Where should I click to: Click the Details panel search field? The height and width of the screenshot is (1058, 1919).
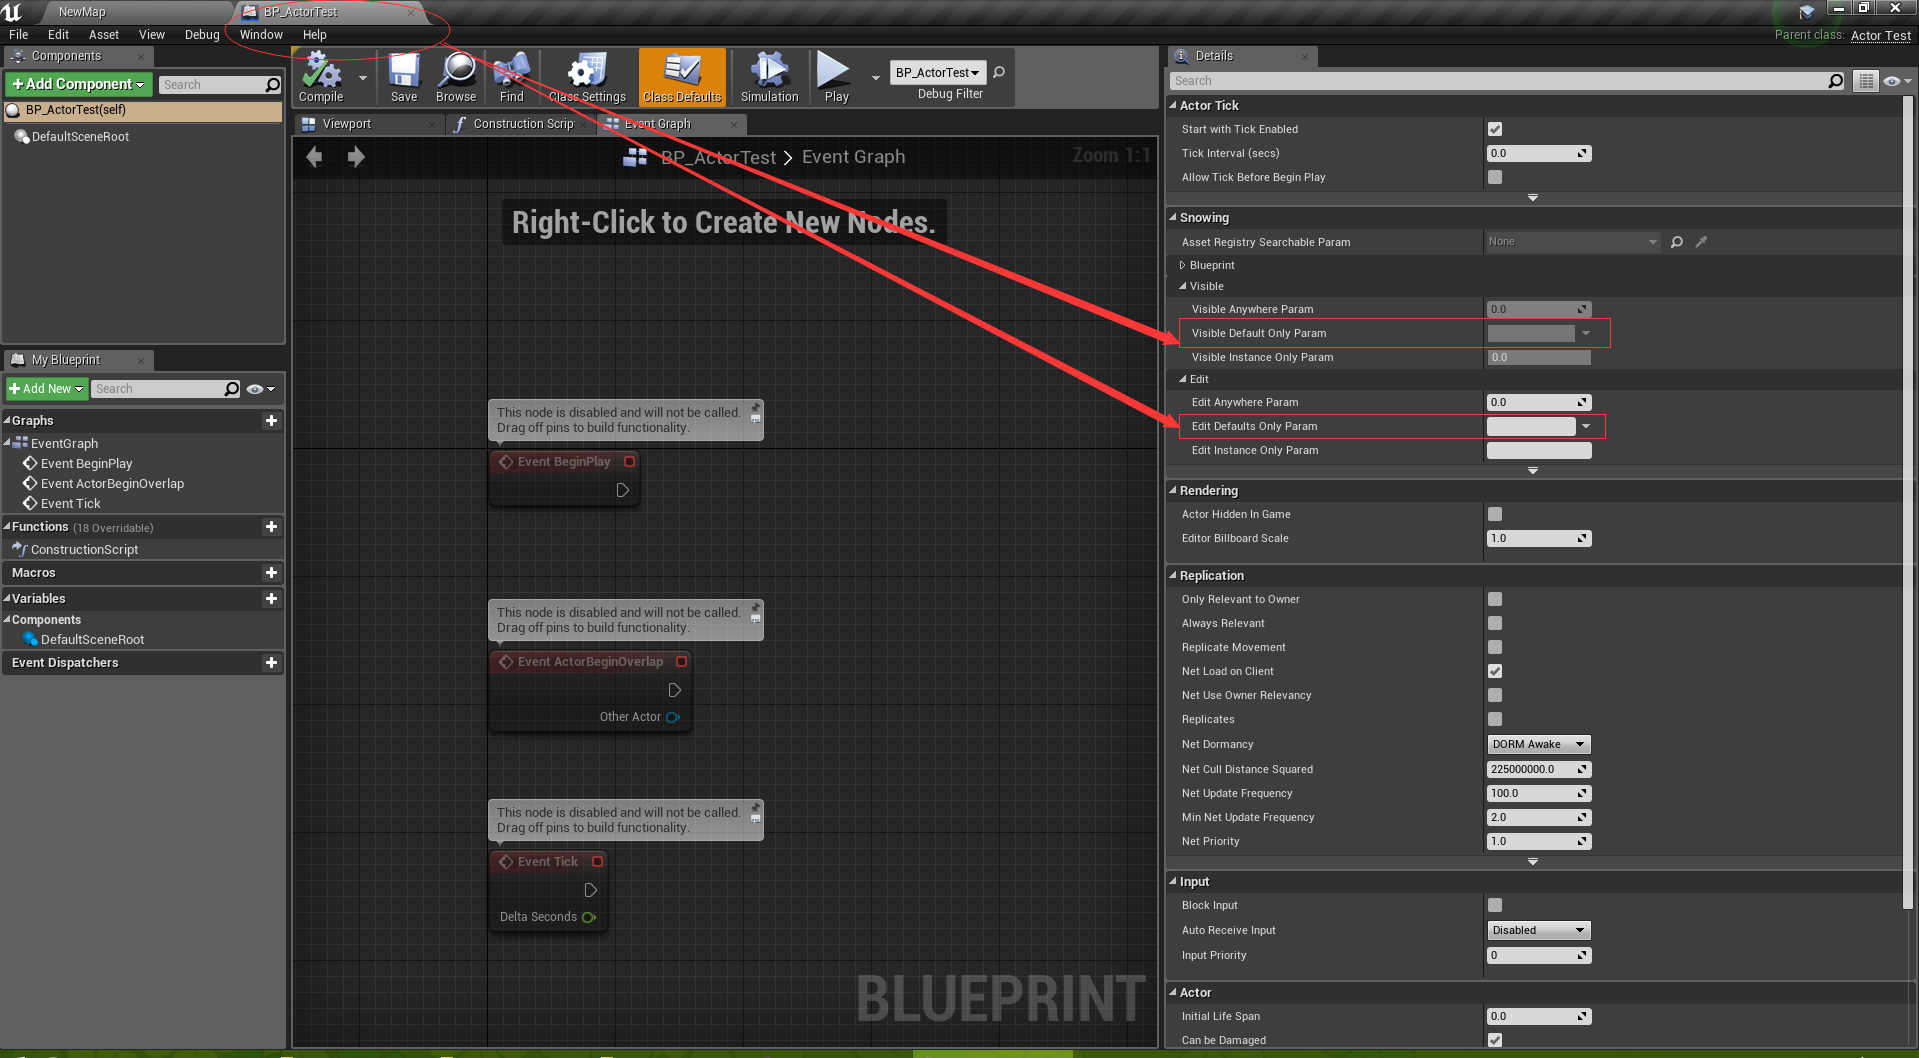click(x=1500, y=80)
